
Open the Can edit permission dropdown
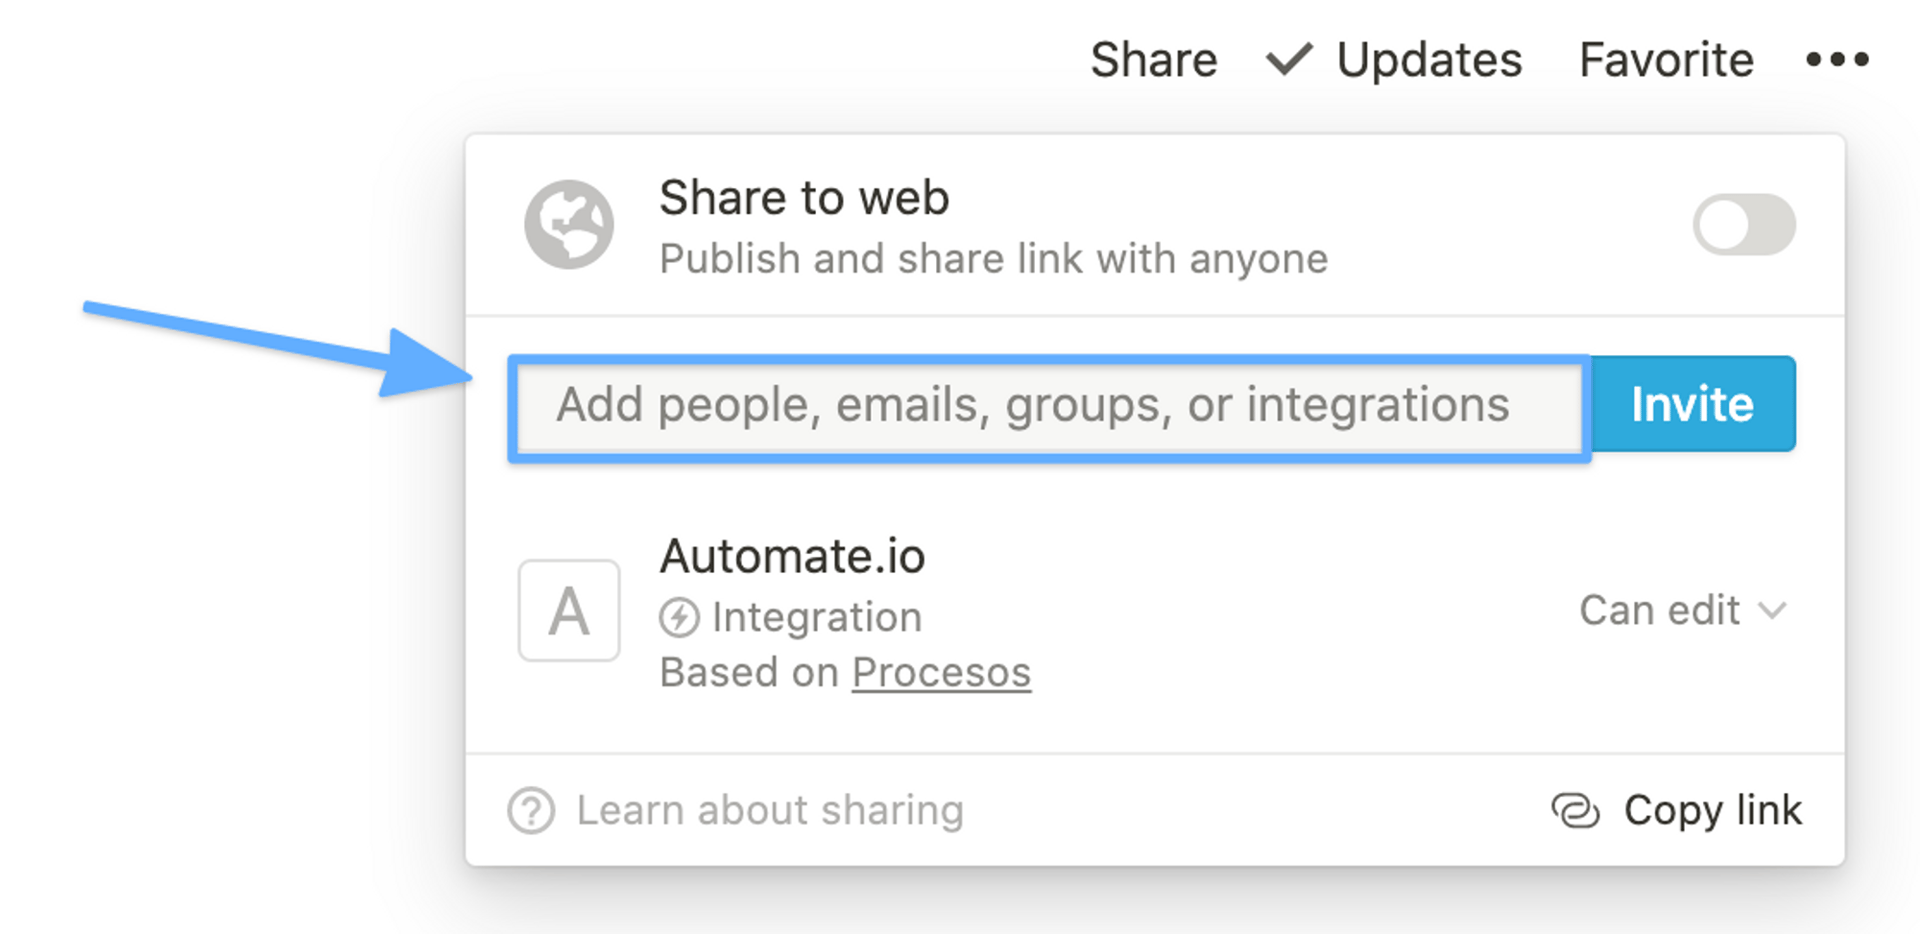(x=1660, y=610)
